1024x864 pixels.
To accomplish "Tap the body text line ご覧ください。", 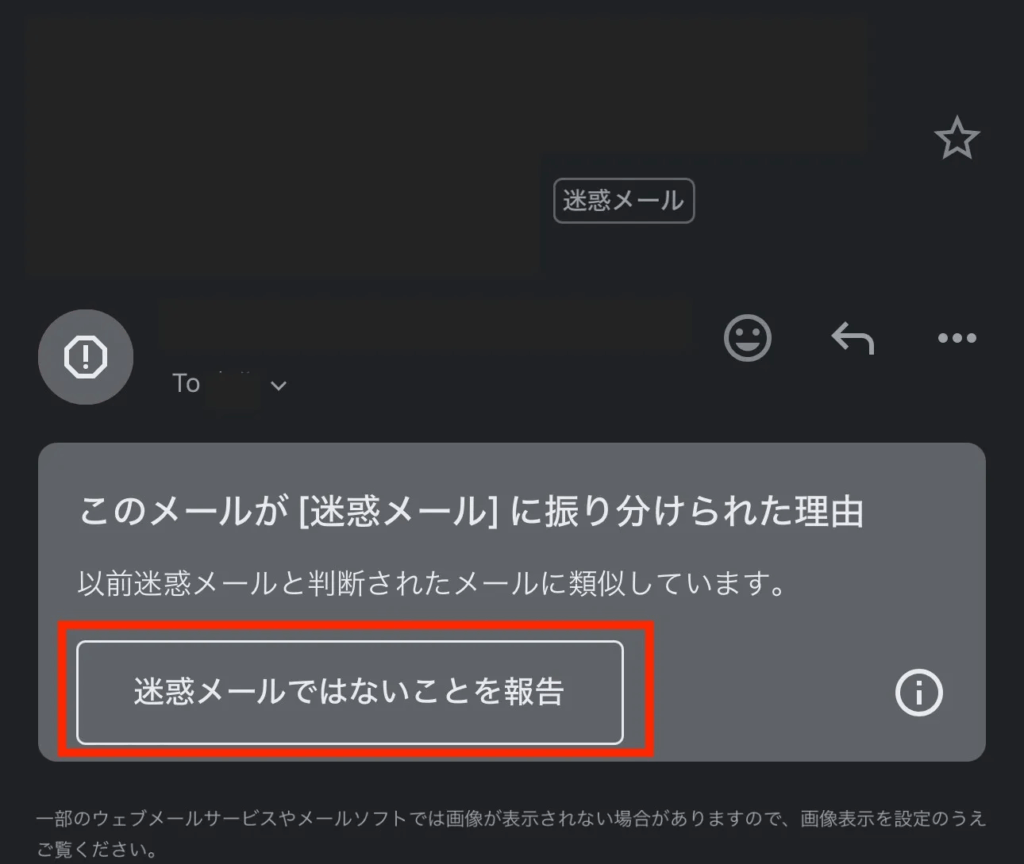I will pos(97,849).
